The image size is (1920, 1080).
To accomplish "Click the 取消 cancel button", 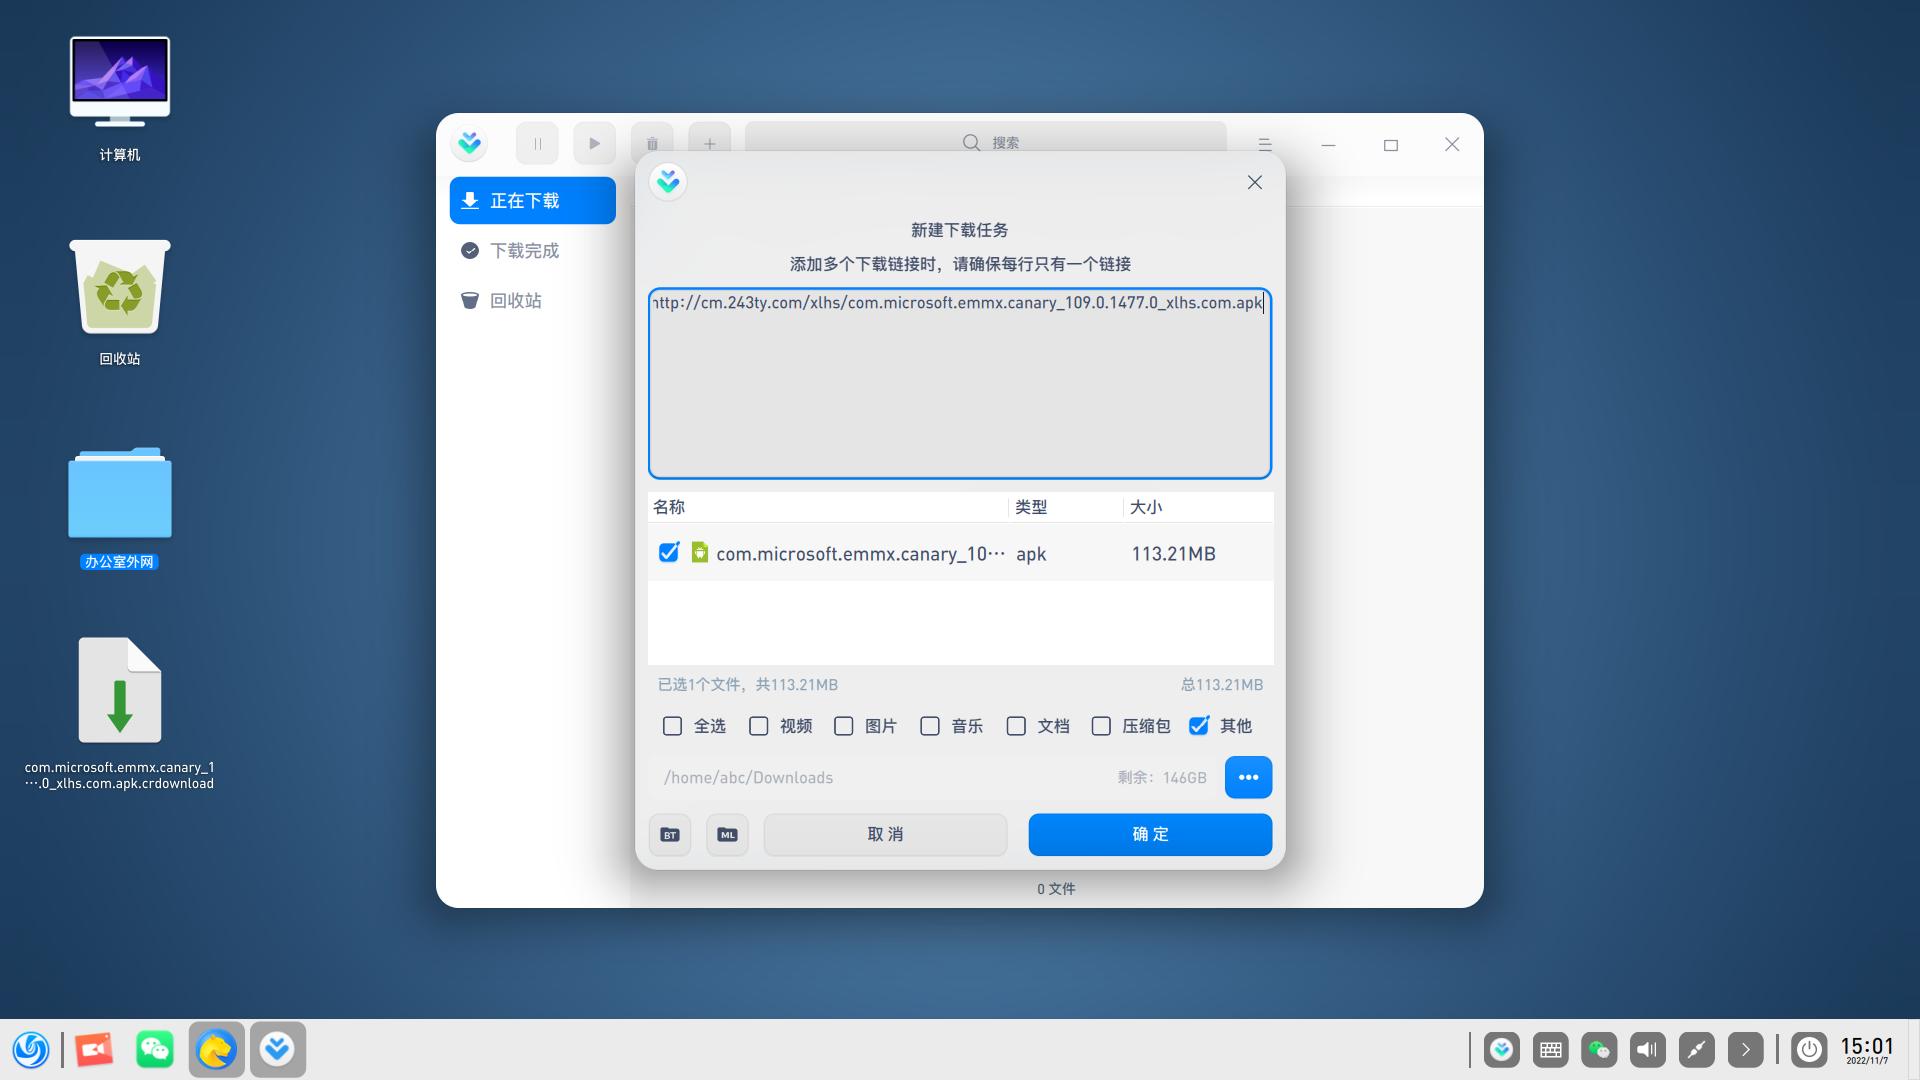I will point(885,835).
